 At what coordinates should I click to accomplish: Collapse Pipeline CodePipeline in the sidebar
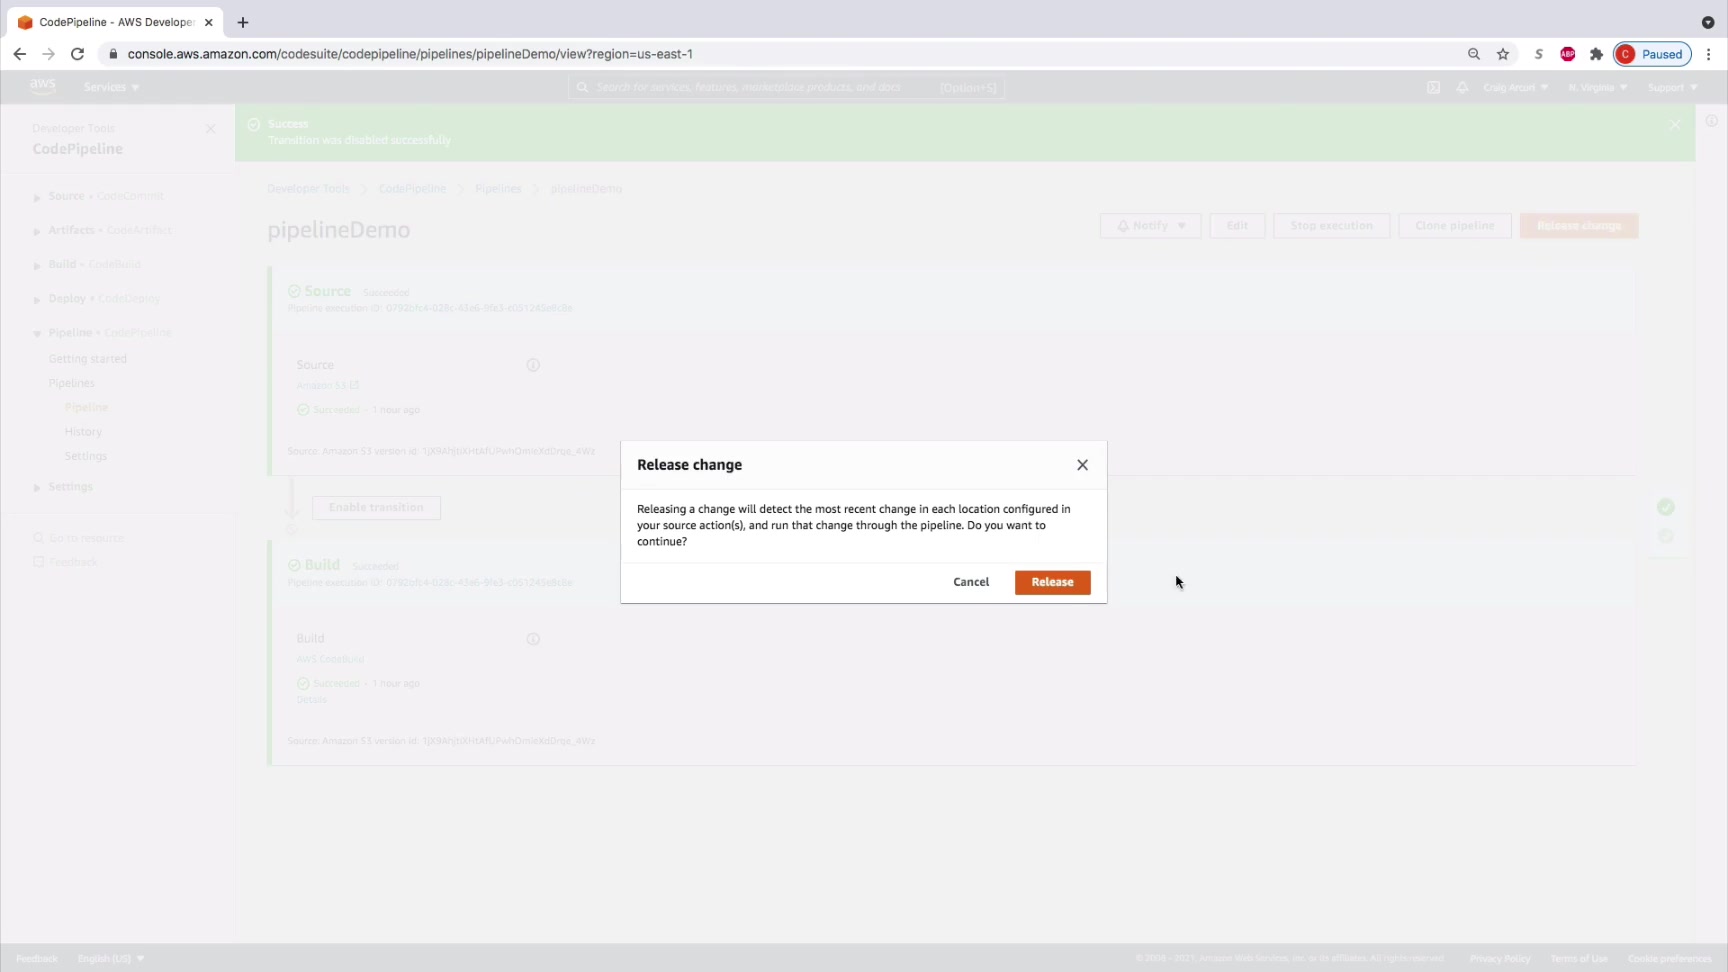coord(36,333)
